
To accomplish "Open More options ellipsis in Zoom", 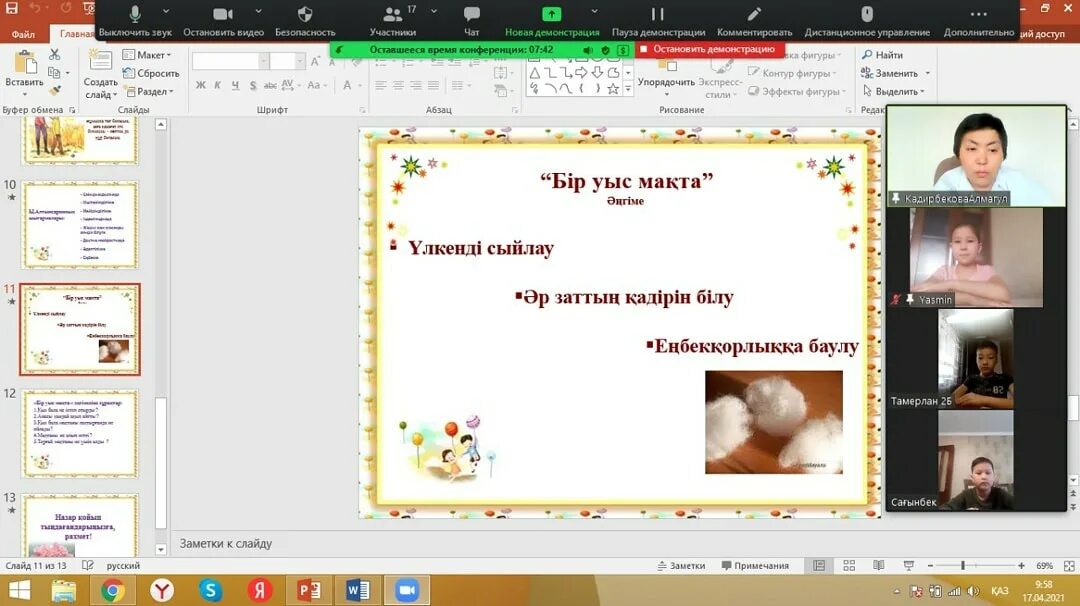I will point(978,14).
